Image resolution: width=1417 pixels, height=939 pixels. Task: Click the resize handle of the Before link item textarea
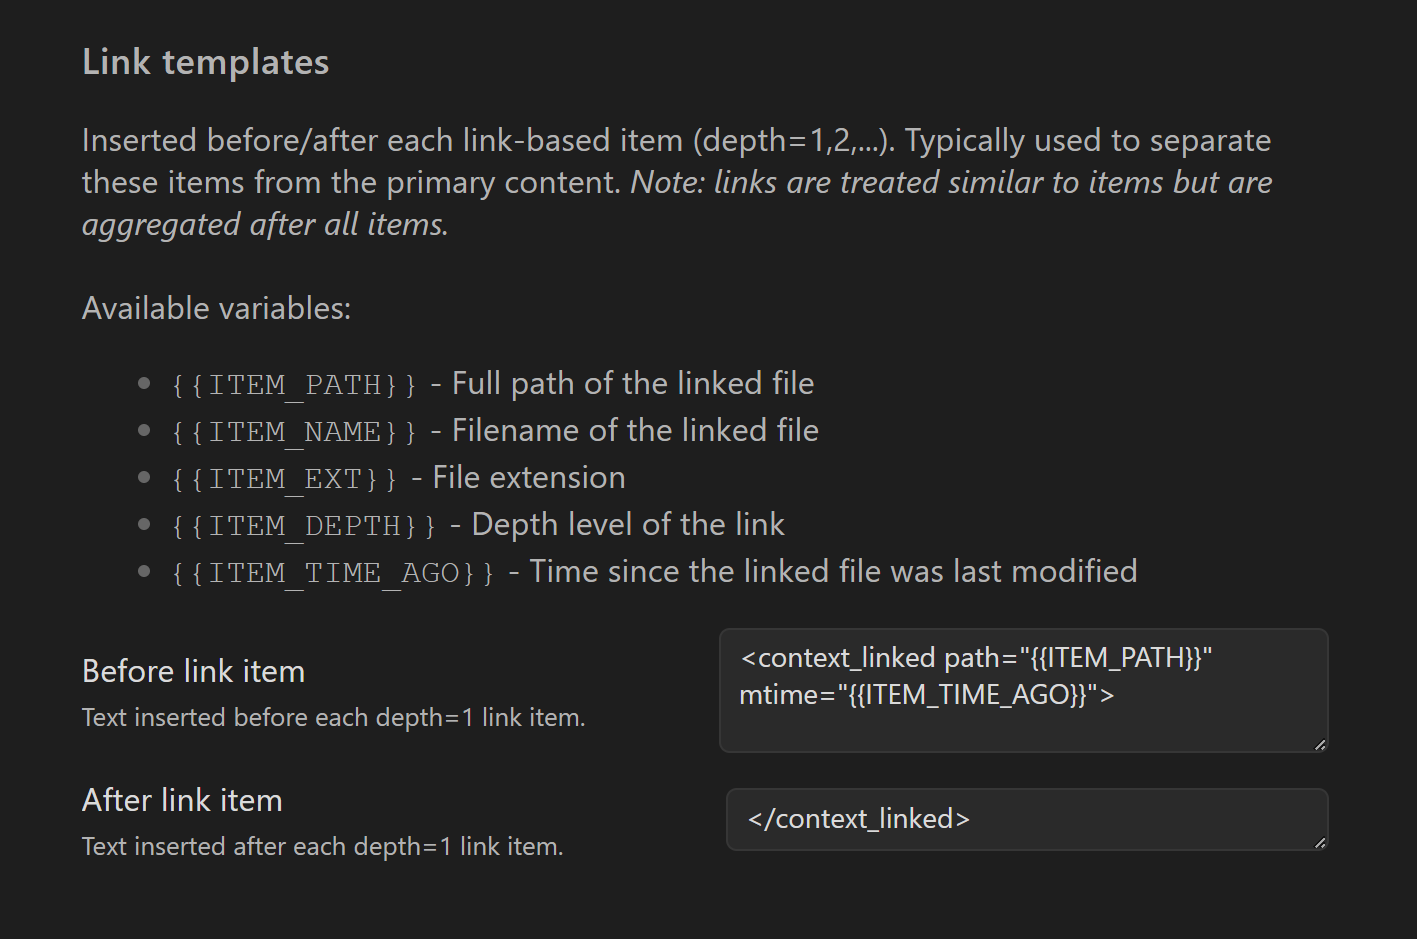tap(1318, 743)
